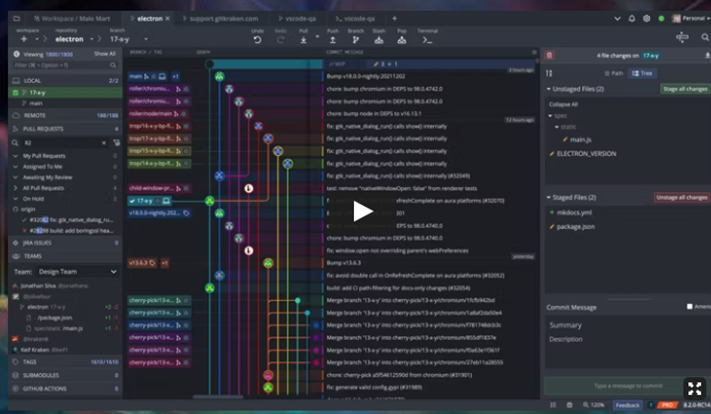The width and height of the screenshot is (711, 414).
Task: Open a new tab with plus button
Action: [394, 19]
